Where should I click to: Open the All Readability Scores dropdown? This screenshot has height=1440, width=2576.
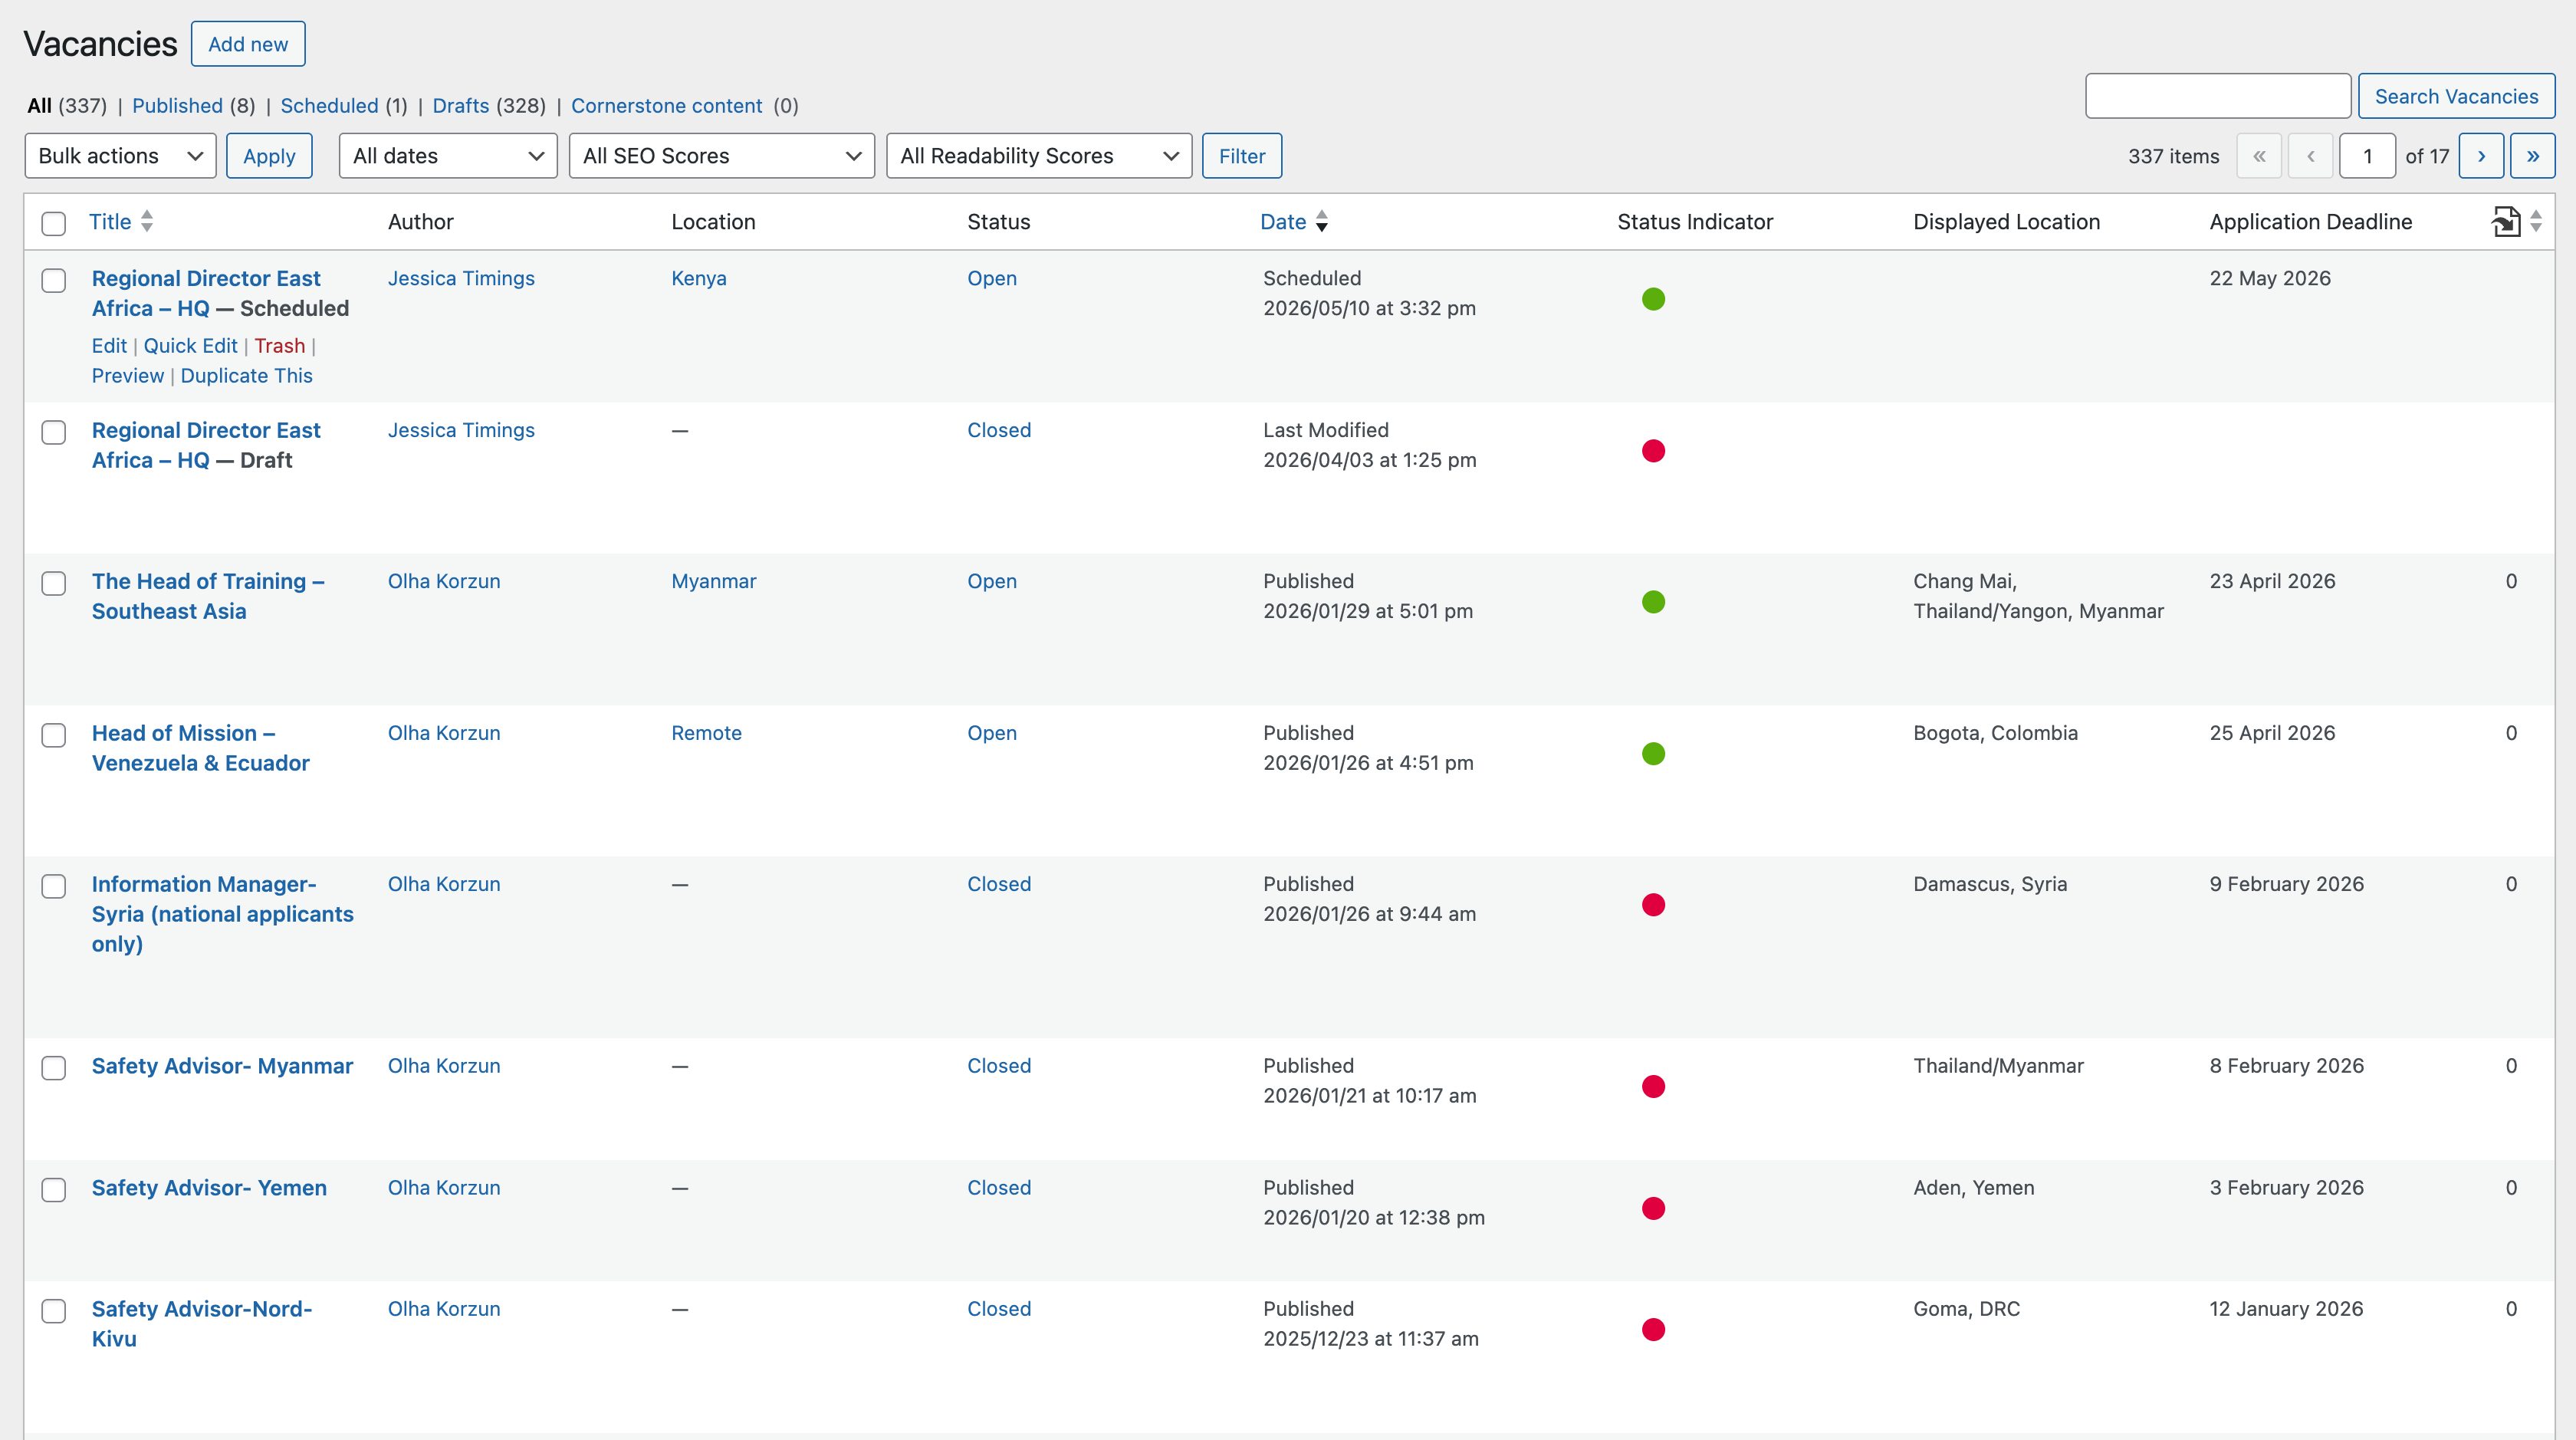point(1039,156)
